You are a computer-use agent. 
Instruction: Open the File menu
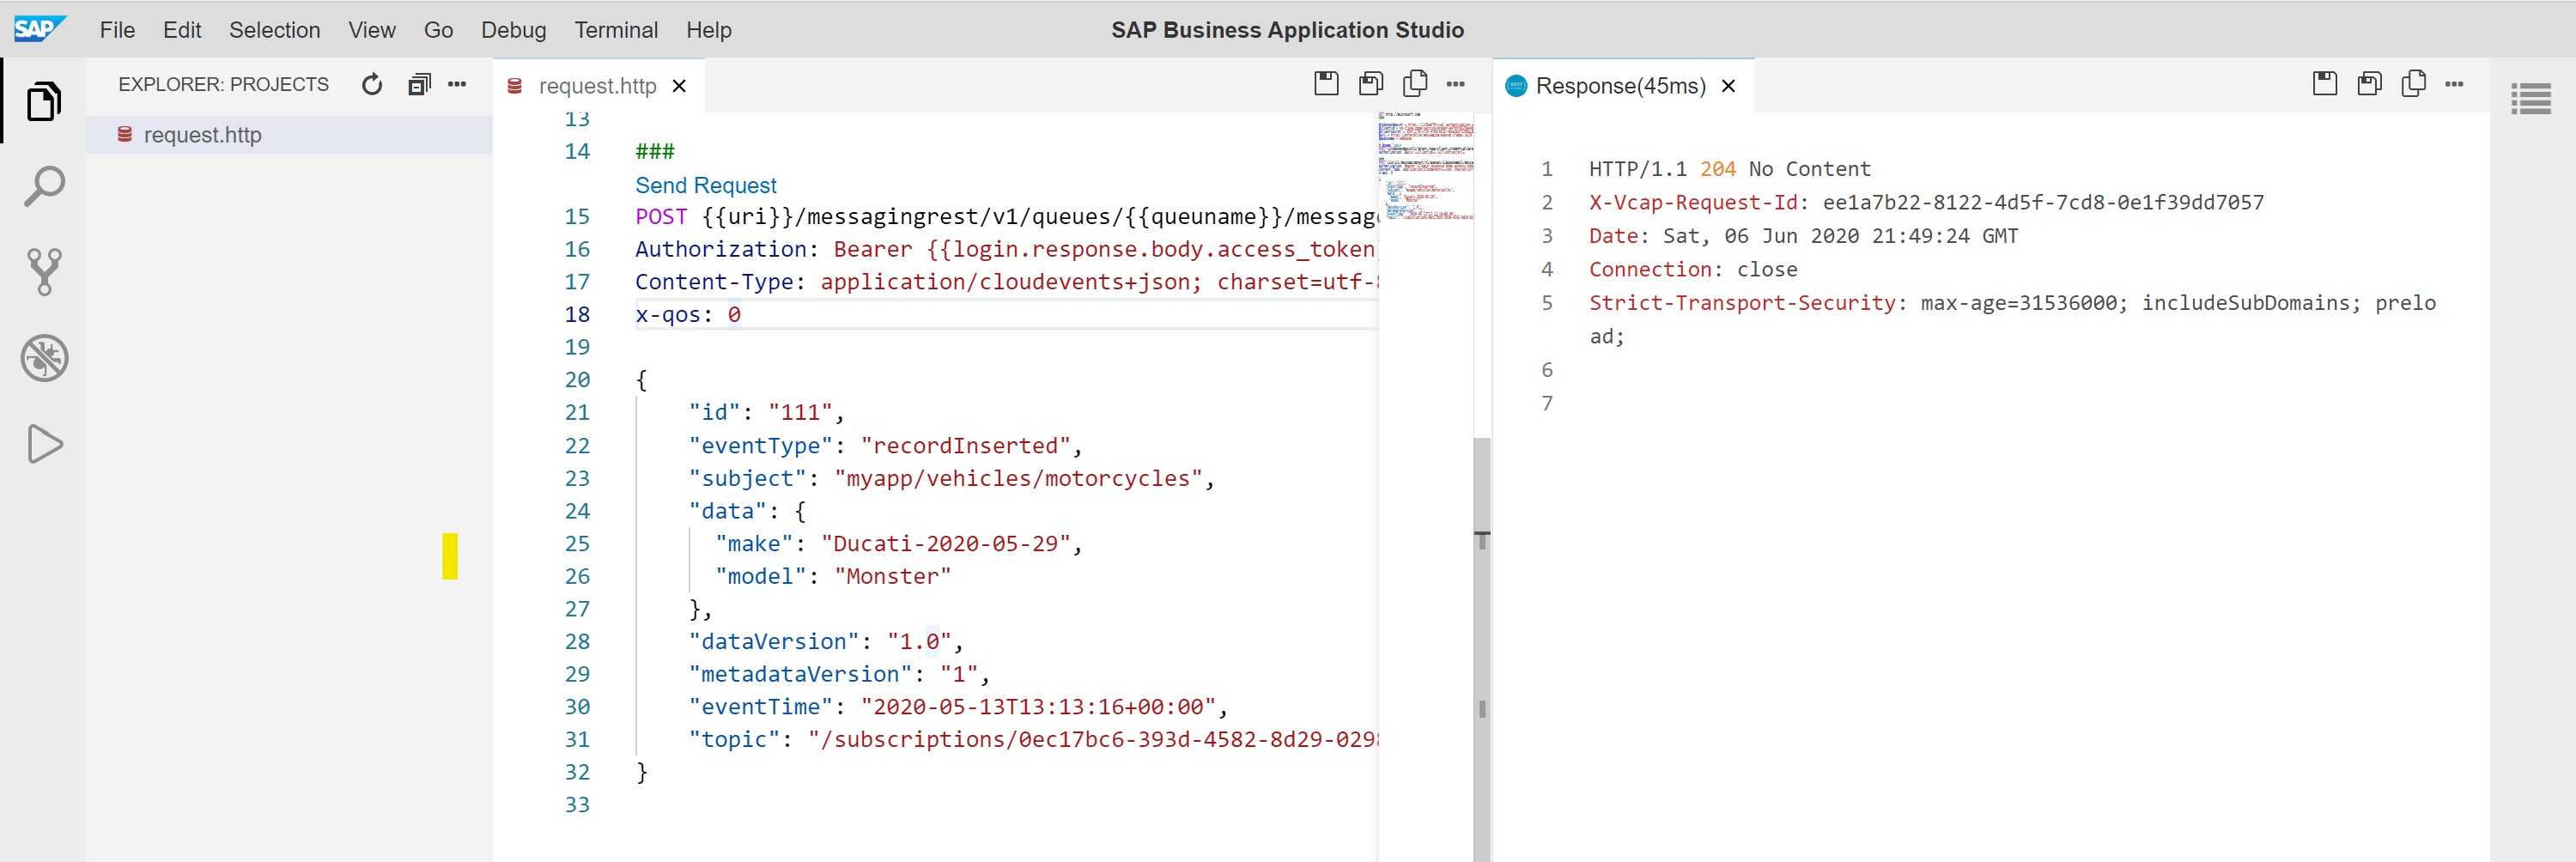pos(117,30)
